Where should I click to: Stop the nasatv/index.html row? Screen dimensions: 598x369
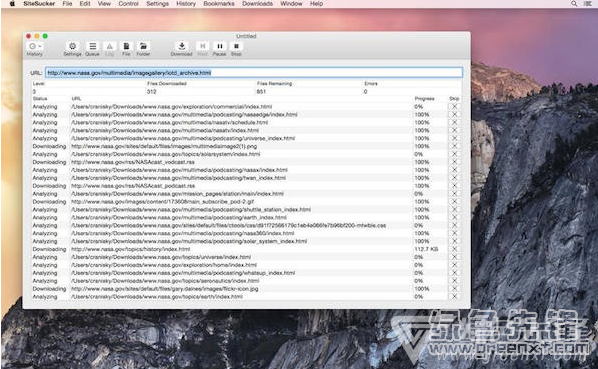click(x=454, y=130)
